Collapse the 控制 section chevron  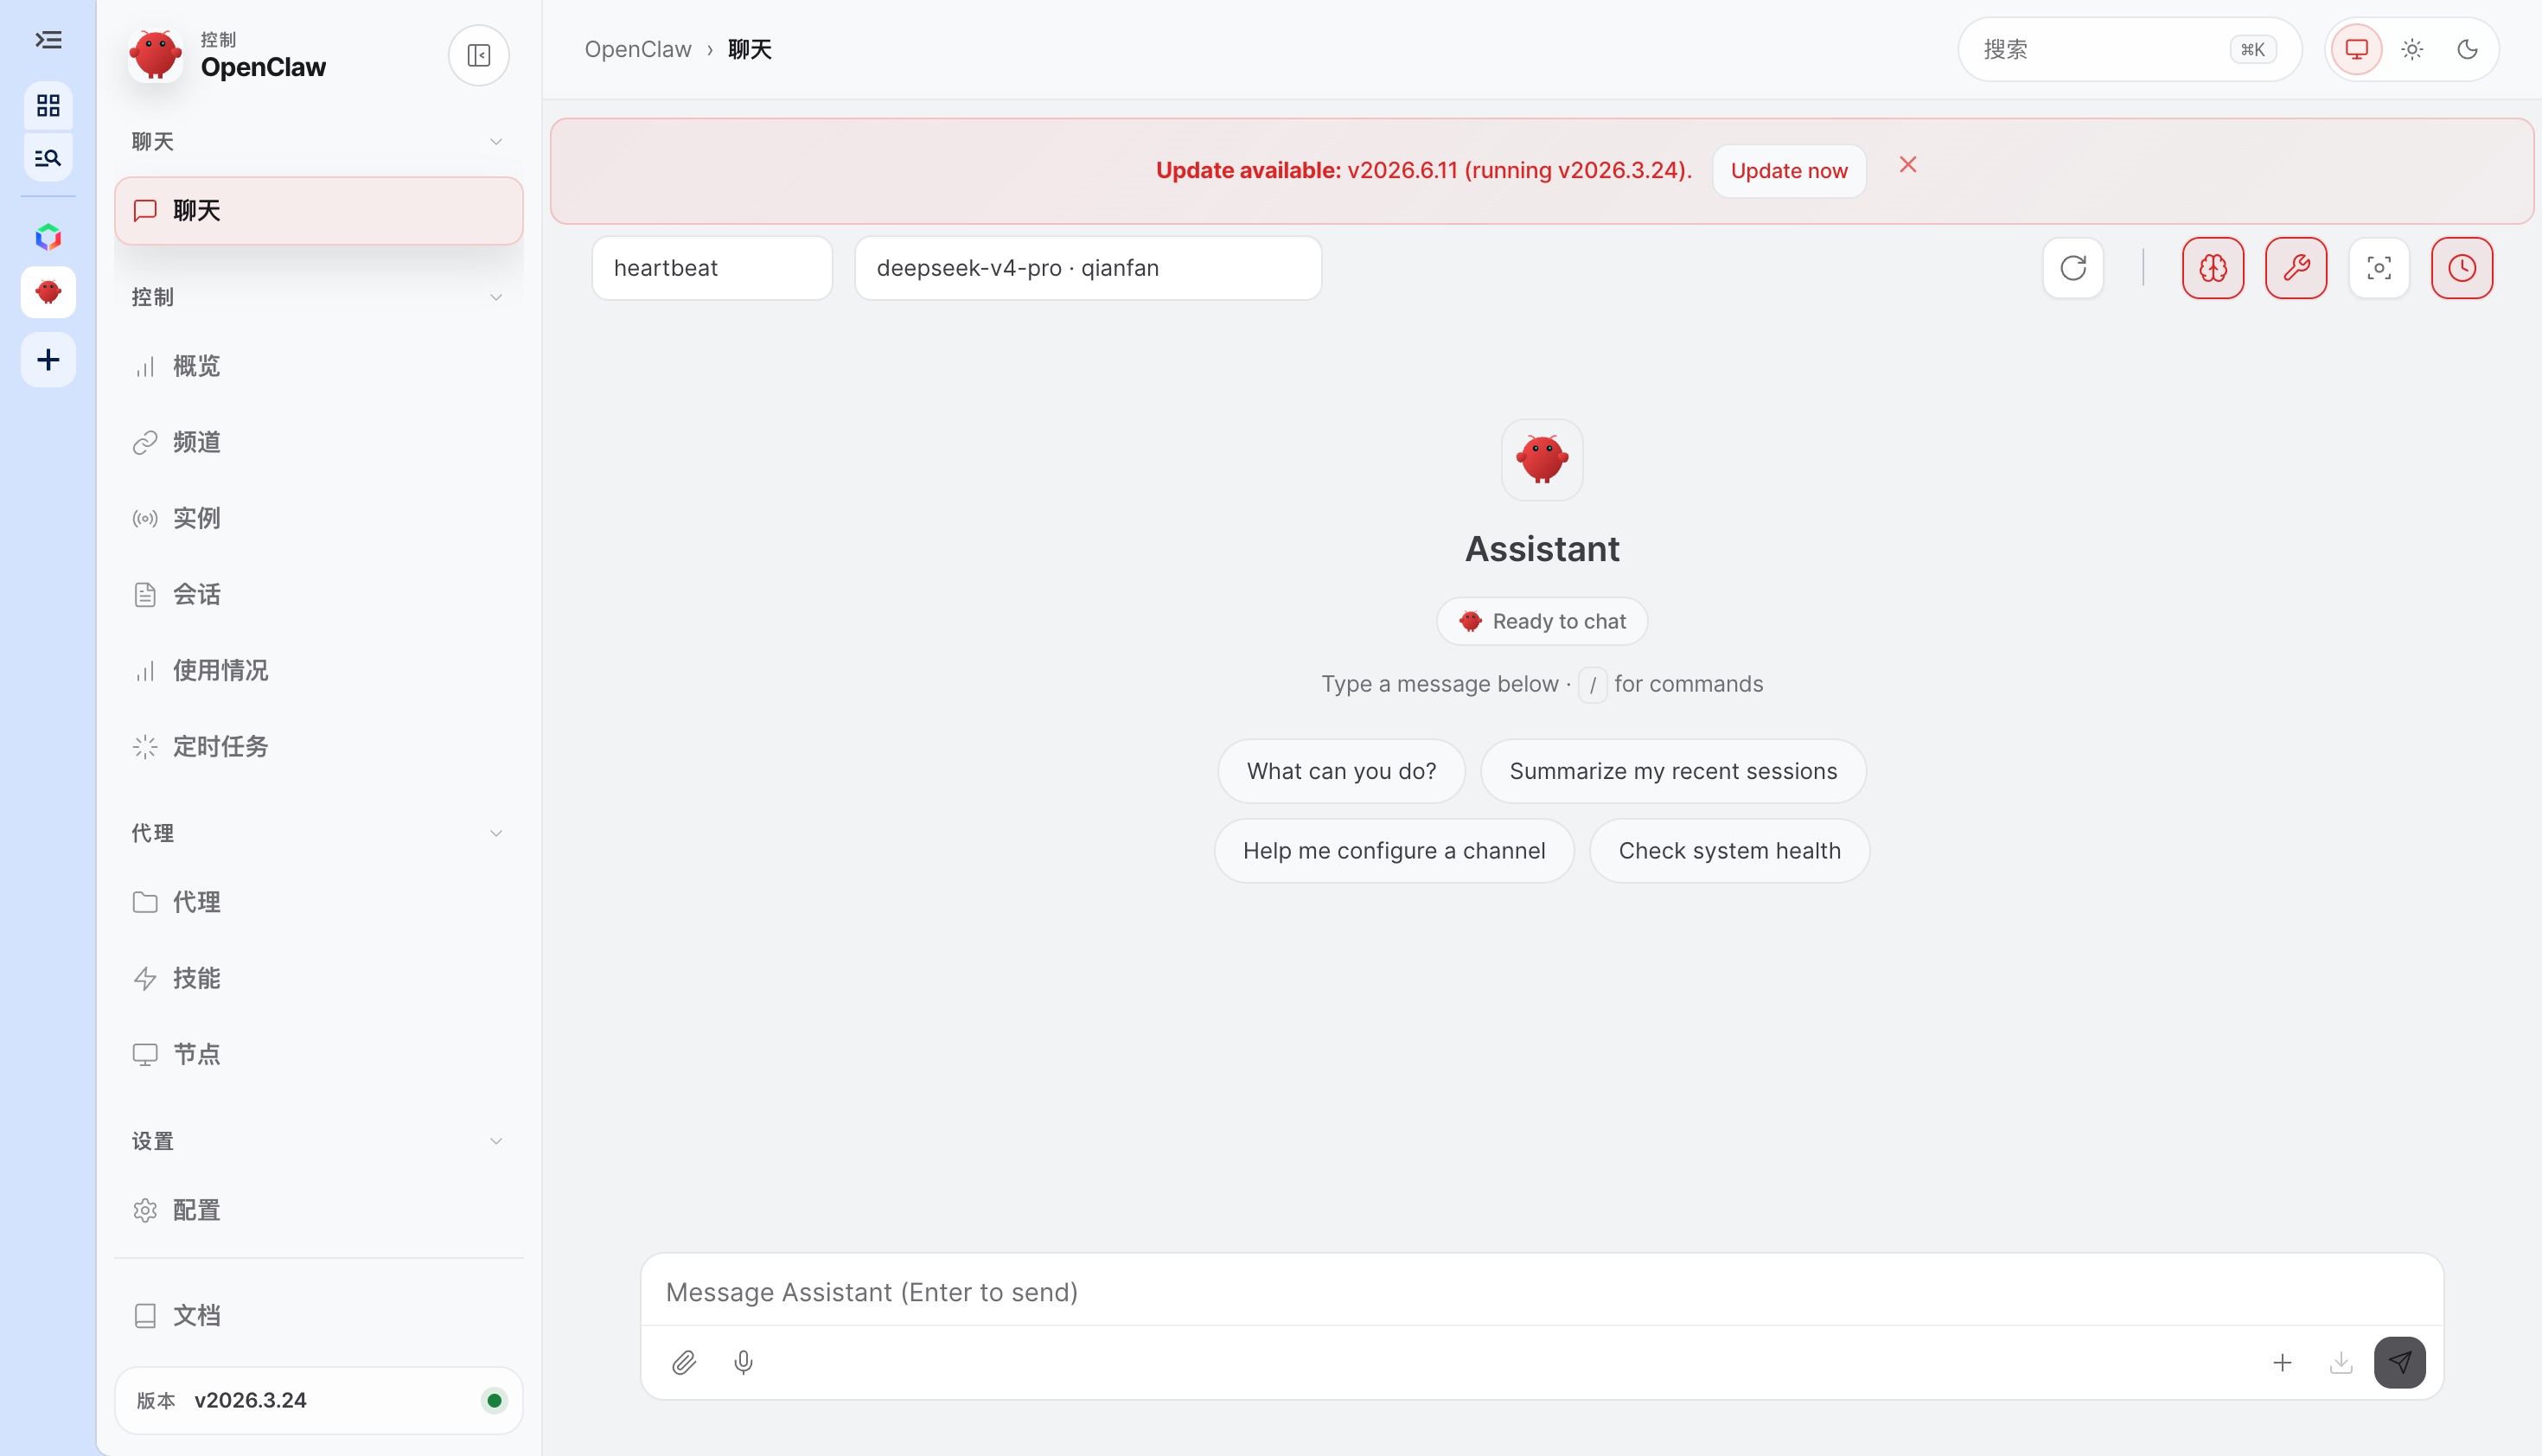click(496, 297)
